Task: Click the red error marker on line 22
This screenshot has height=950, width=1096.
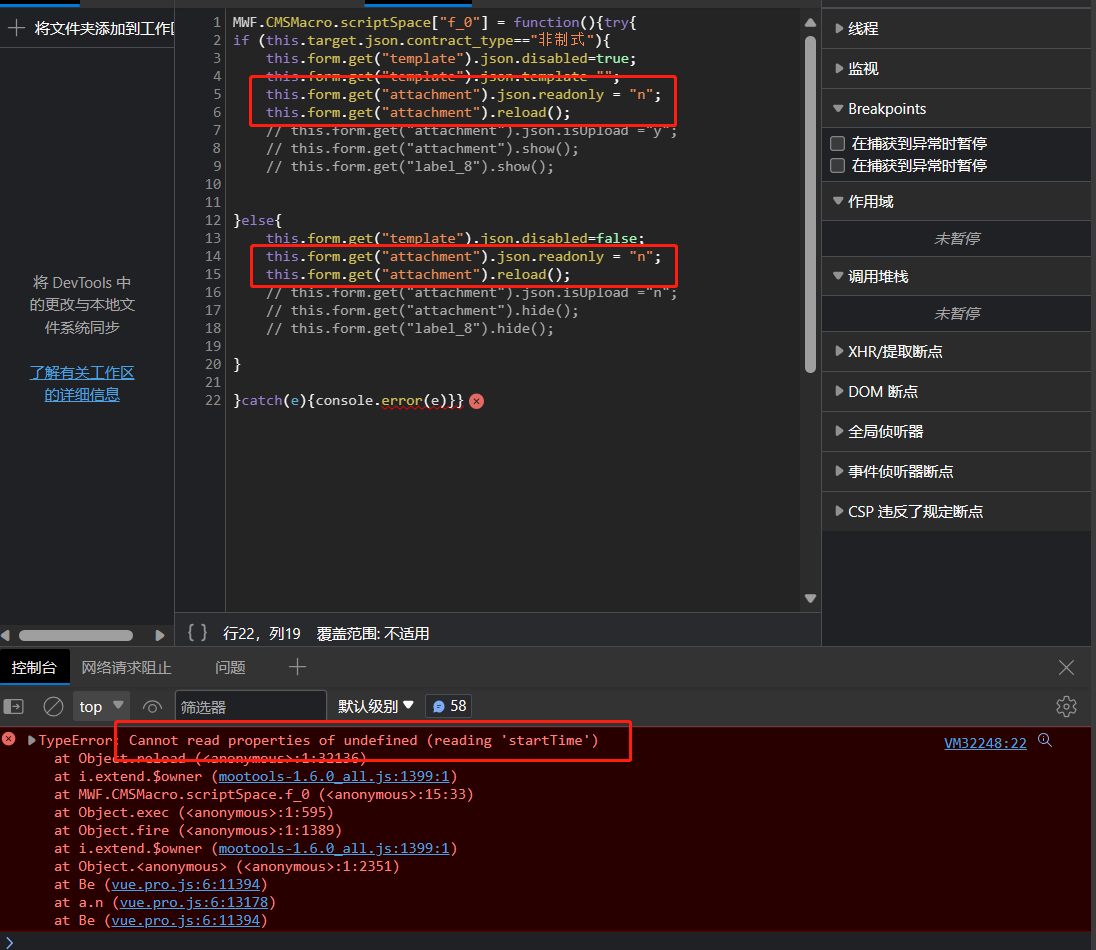Action: (x=477, y=401)
